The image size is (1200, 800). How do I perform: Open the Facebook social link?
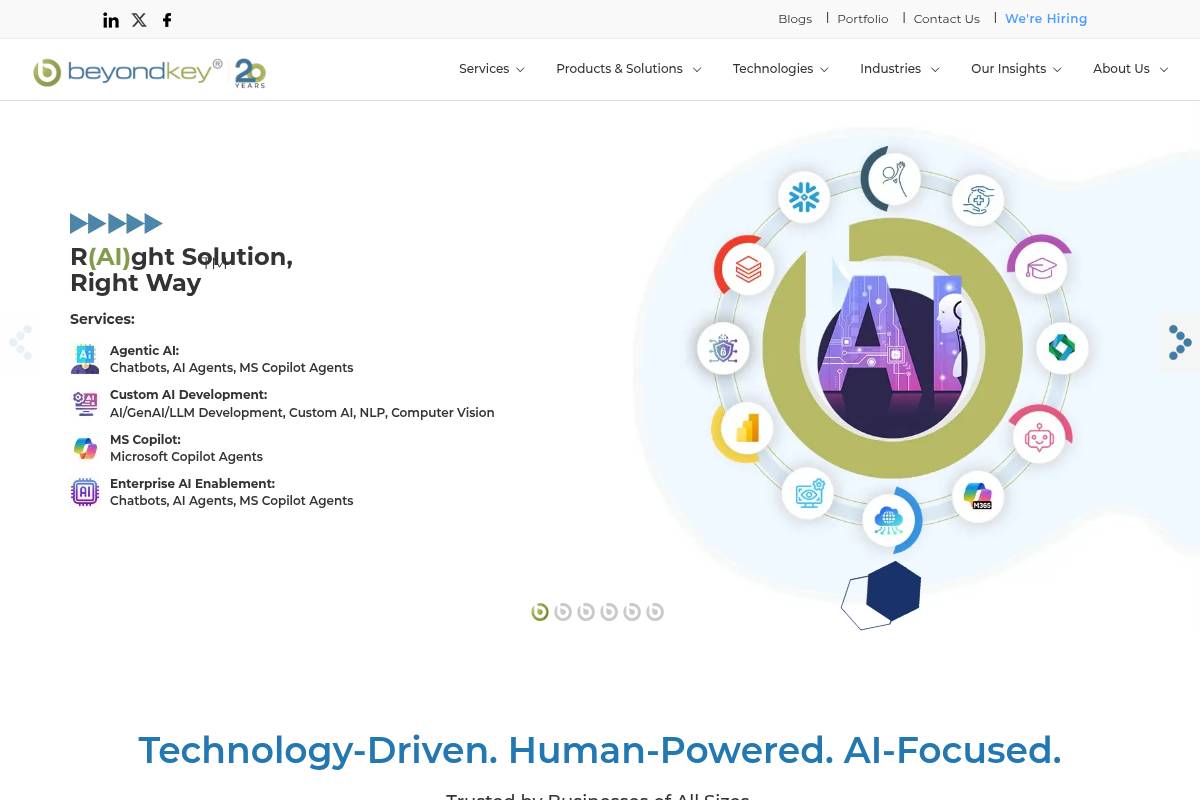coord(167,20)
